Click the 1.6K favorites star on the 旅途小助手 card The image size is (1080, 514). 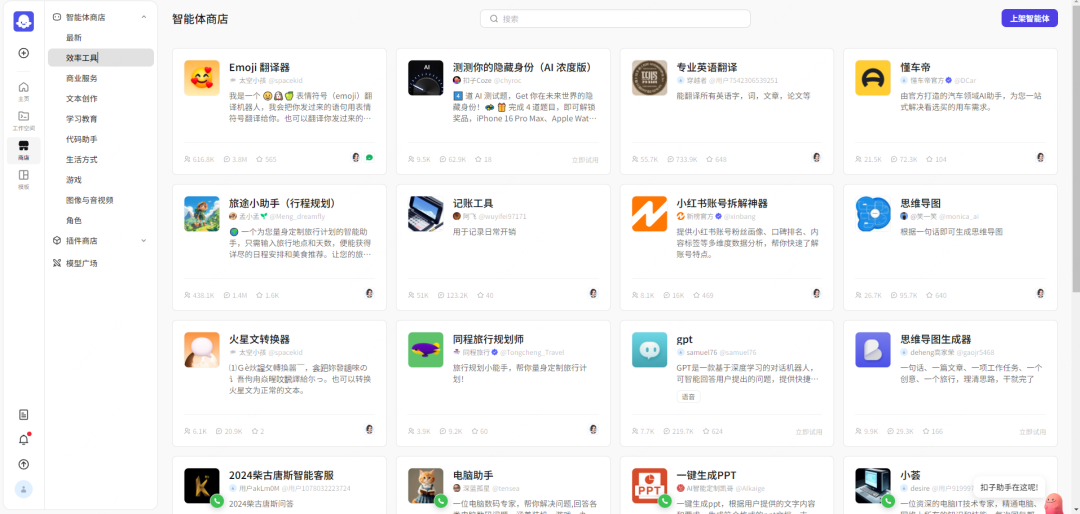267,295
